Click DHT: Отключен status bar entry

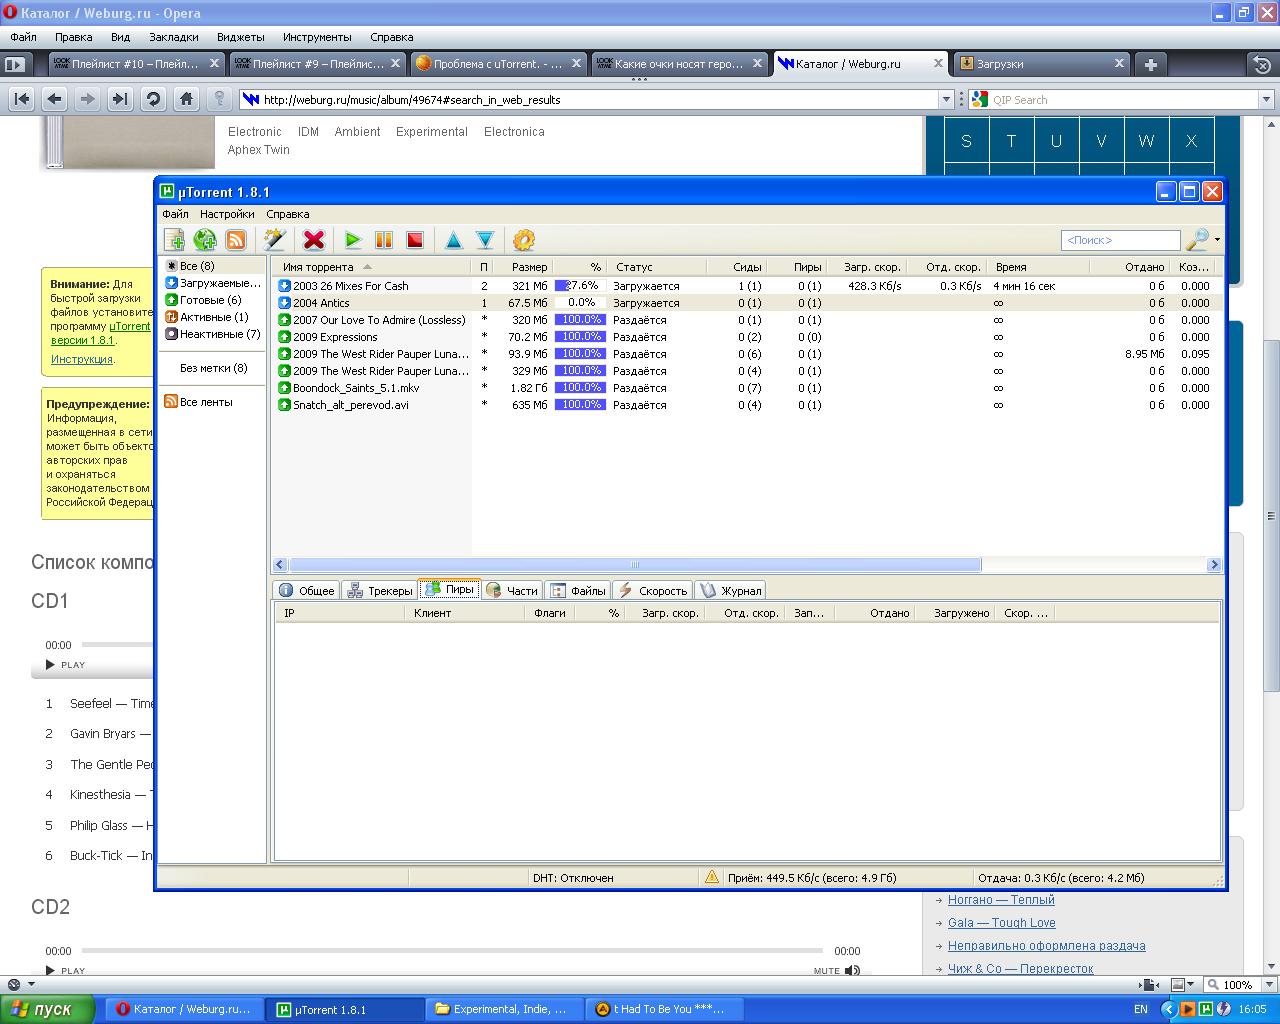coord(573,878)
